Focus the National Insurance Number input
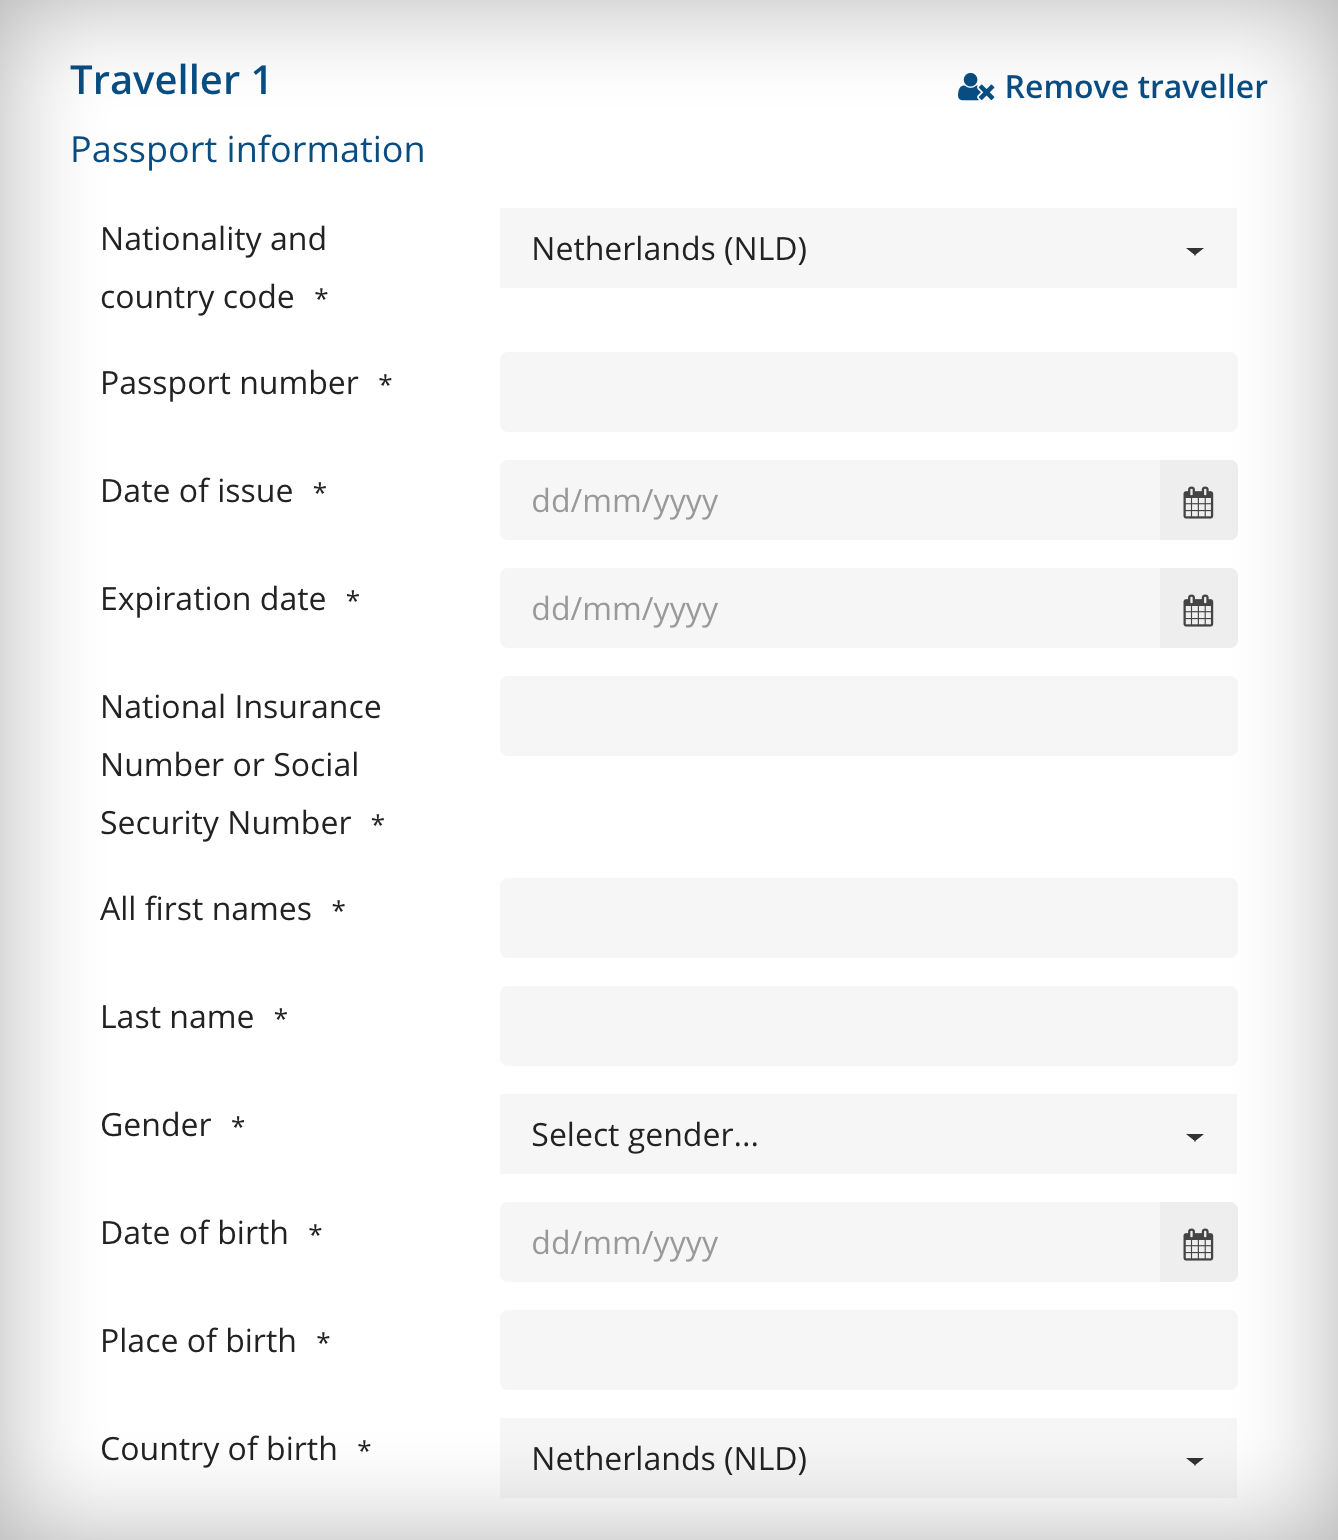 (x=868, y=716)
